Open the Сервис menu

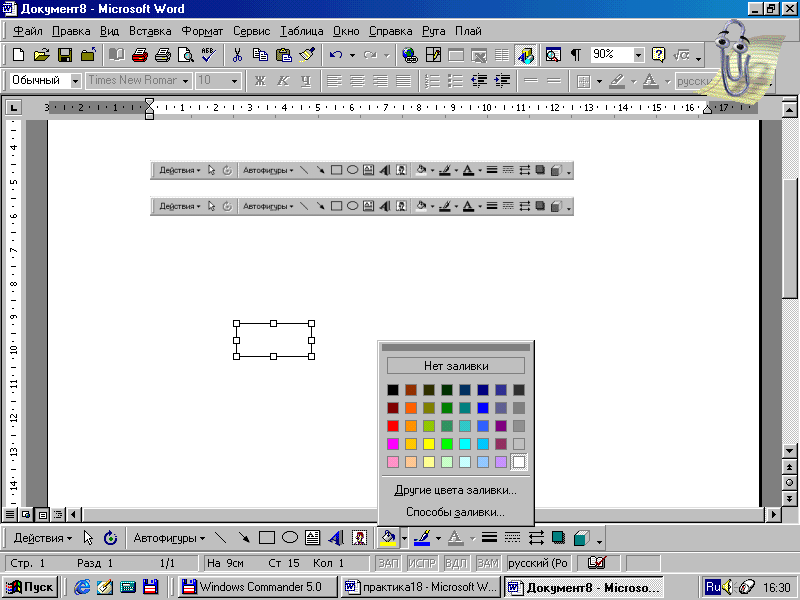[252, 31]
